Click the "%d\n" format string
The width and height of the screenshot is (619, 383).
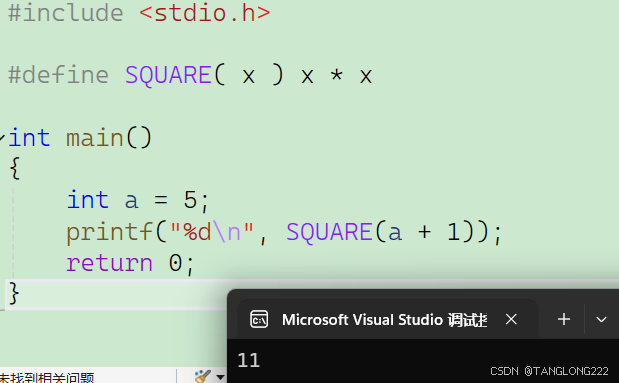click(212, 232)
